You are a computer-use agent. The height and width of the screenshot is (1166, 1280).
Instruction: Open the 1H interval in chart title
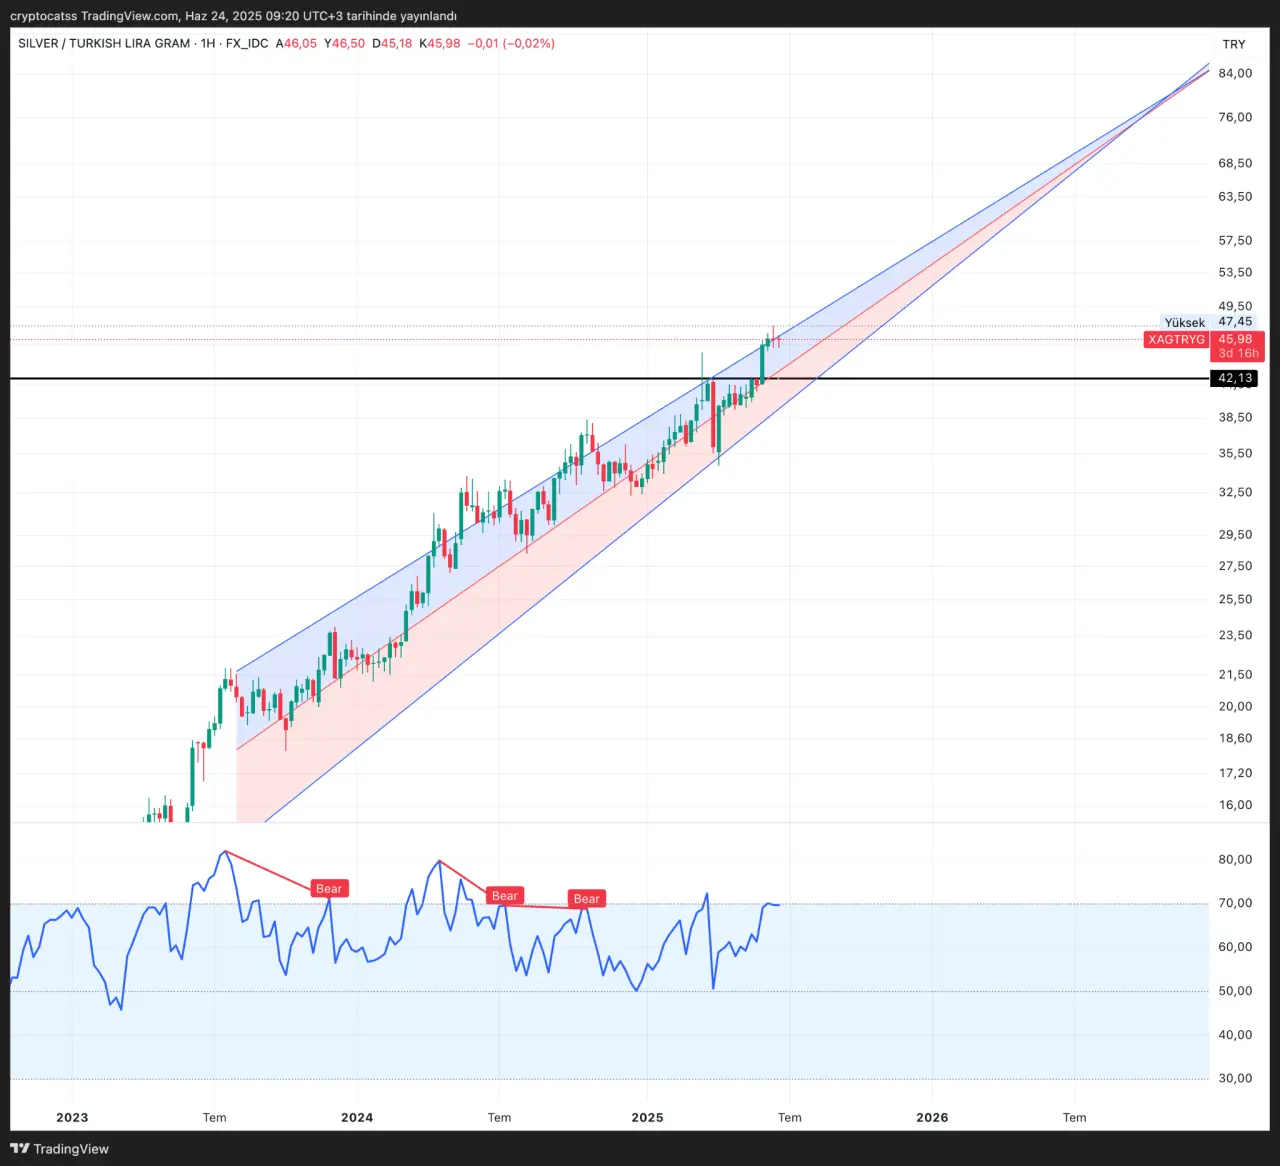pos(208,44)
